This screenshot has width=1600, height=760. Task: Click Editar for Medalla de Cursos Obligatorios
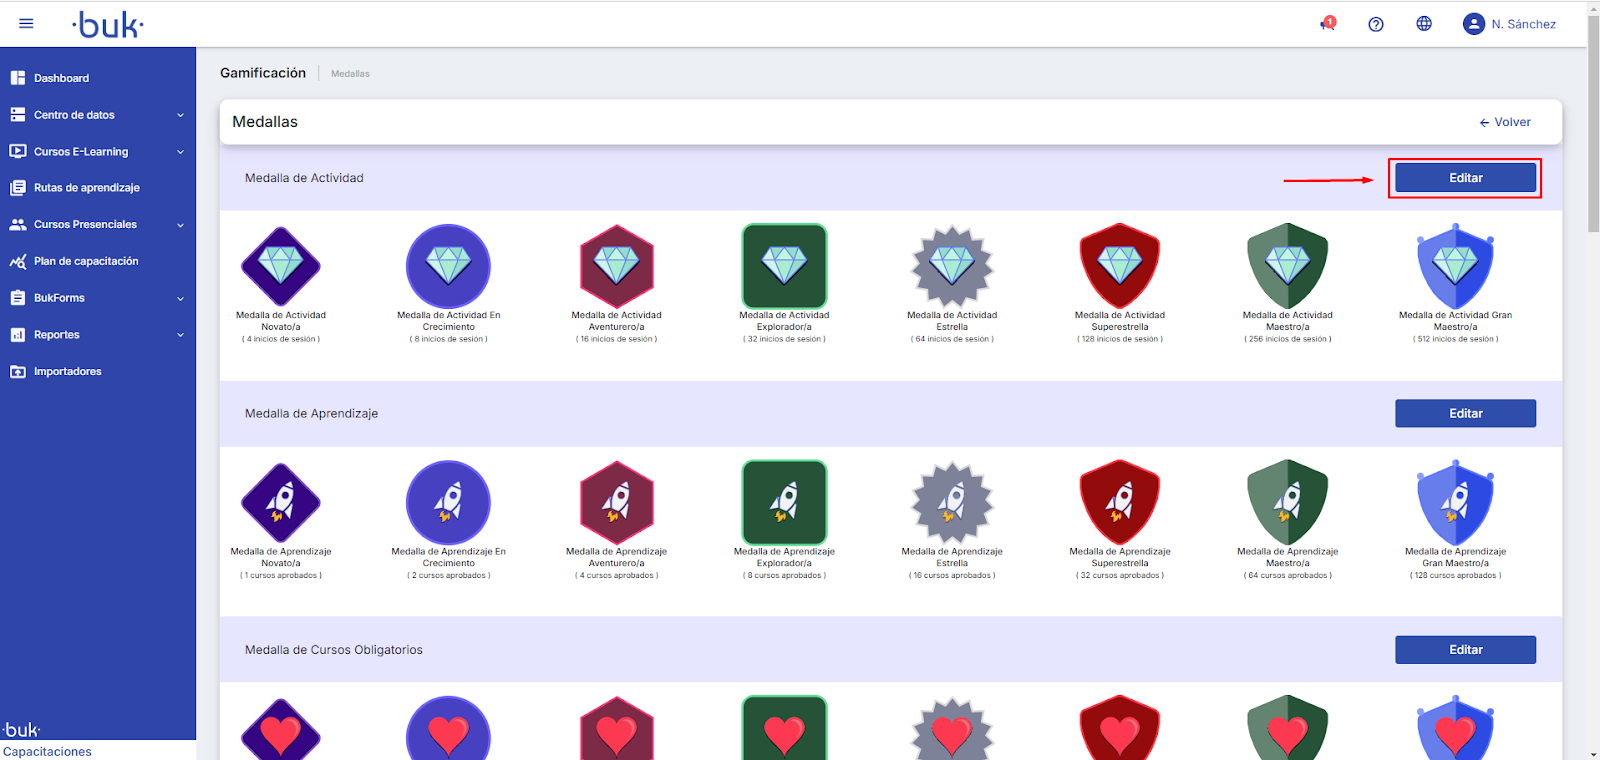pyautogui.click(x=1465, y=650)
